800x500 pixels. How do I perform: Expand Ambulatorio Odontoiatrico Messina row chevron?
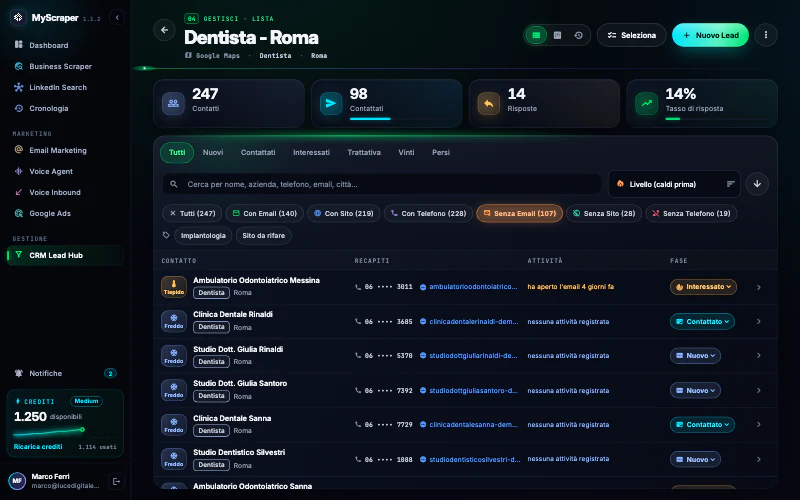tap(759, 287)
